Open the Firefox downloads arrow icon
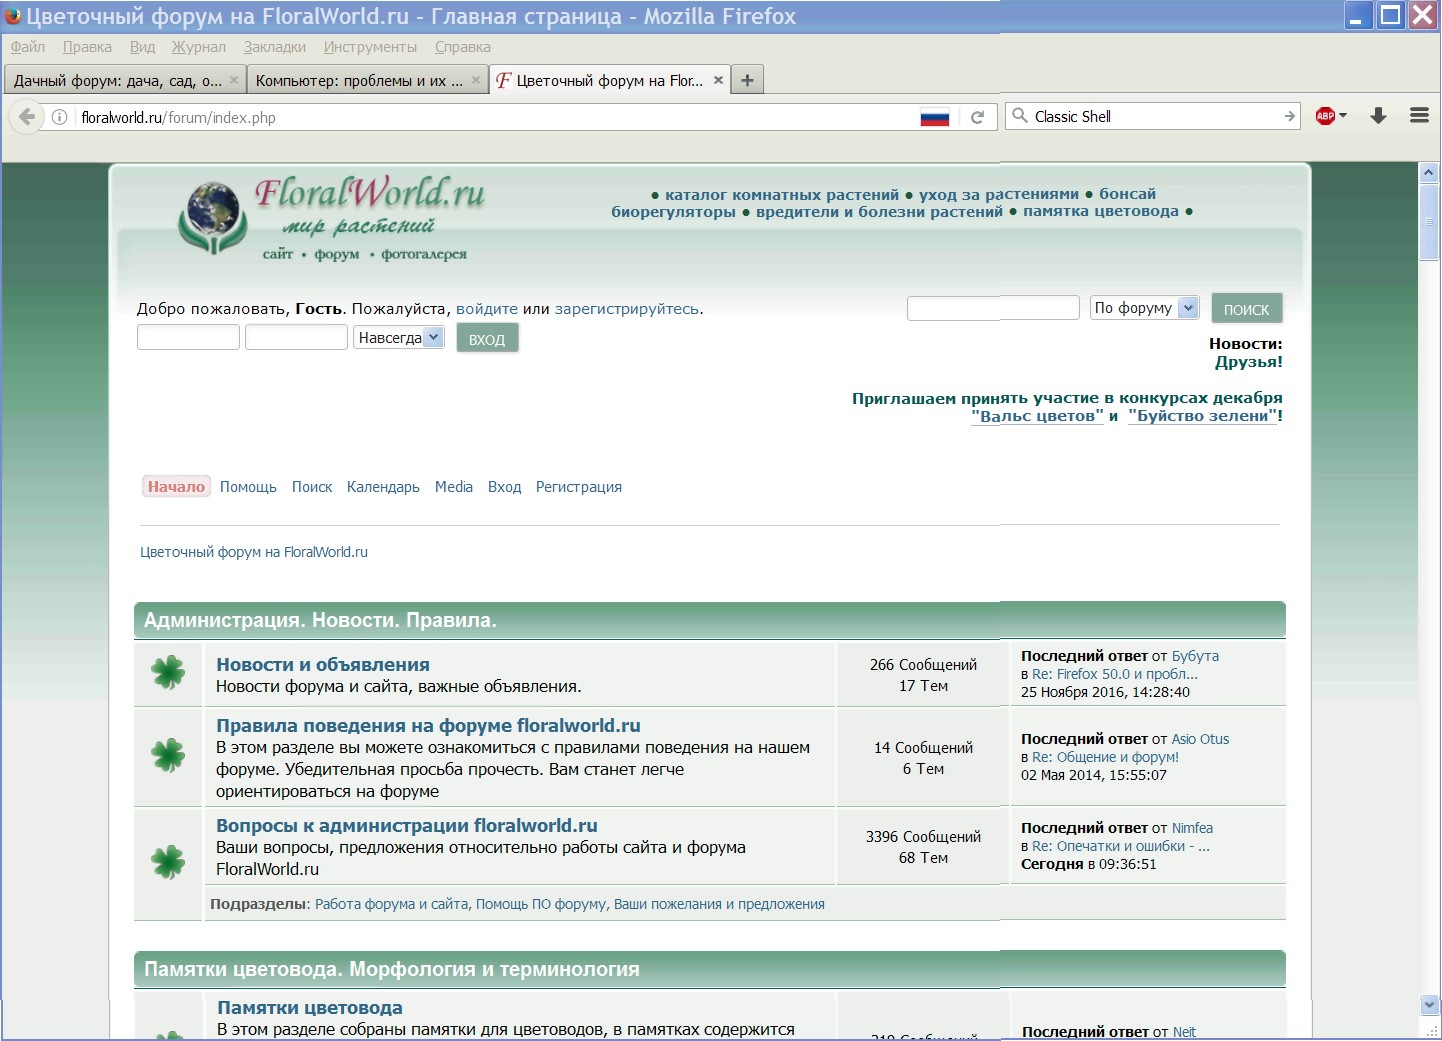This screenshot has height=1041, width=1442. (x=1378, y=116)
